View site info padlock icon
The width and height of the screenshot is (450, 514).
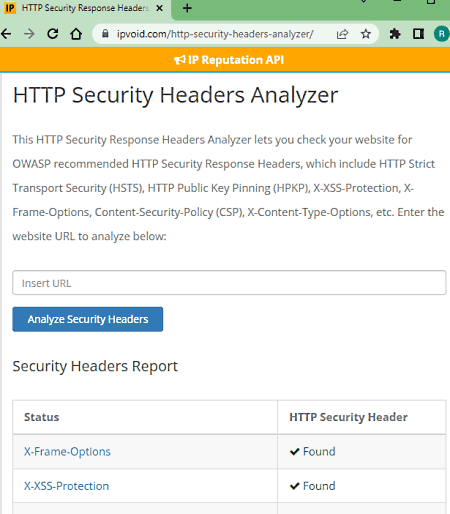105,34
